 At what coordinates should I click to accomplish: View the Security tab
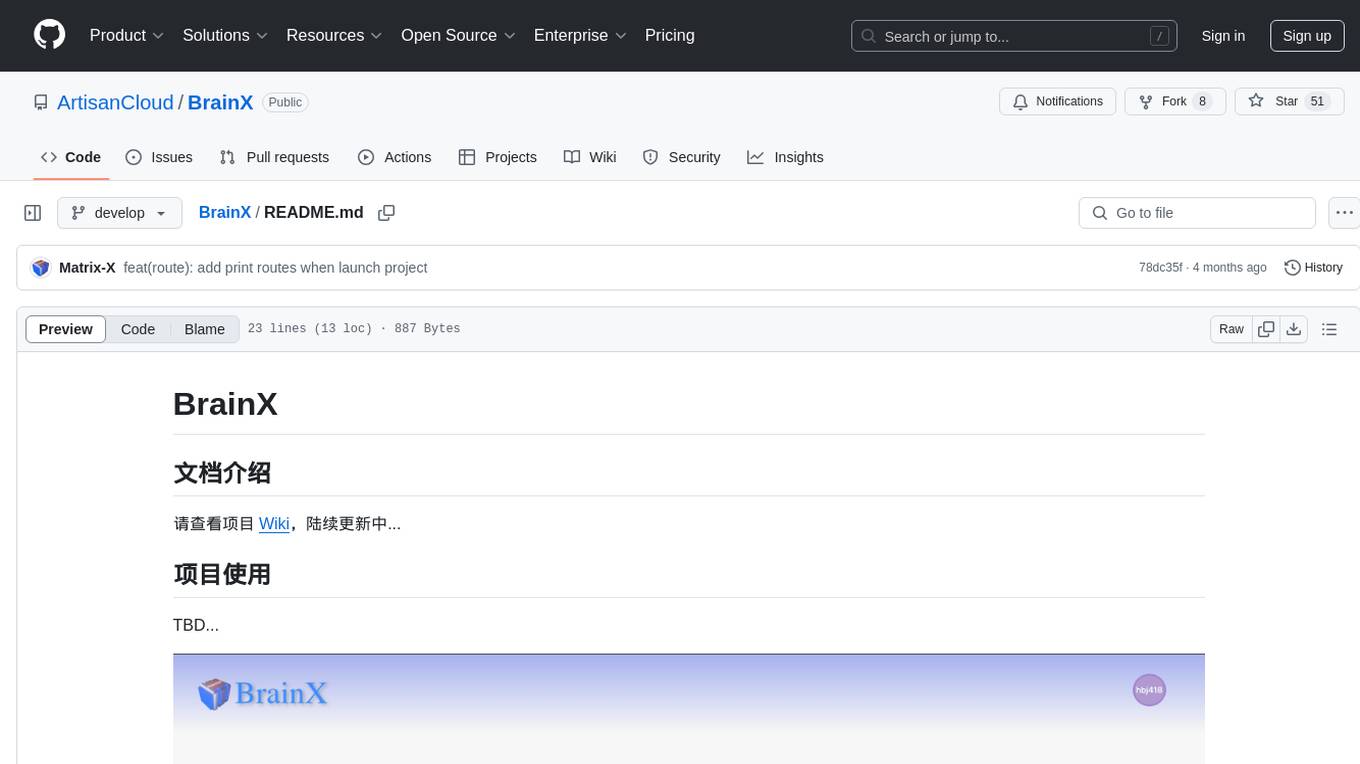[x=681, y=157]
